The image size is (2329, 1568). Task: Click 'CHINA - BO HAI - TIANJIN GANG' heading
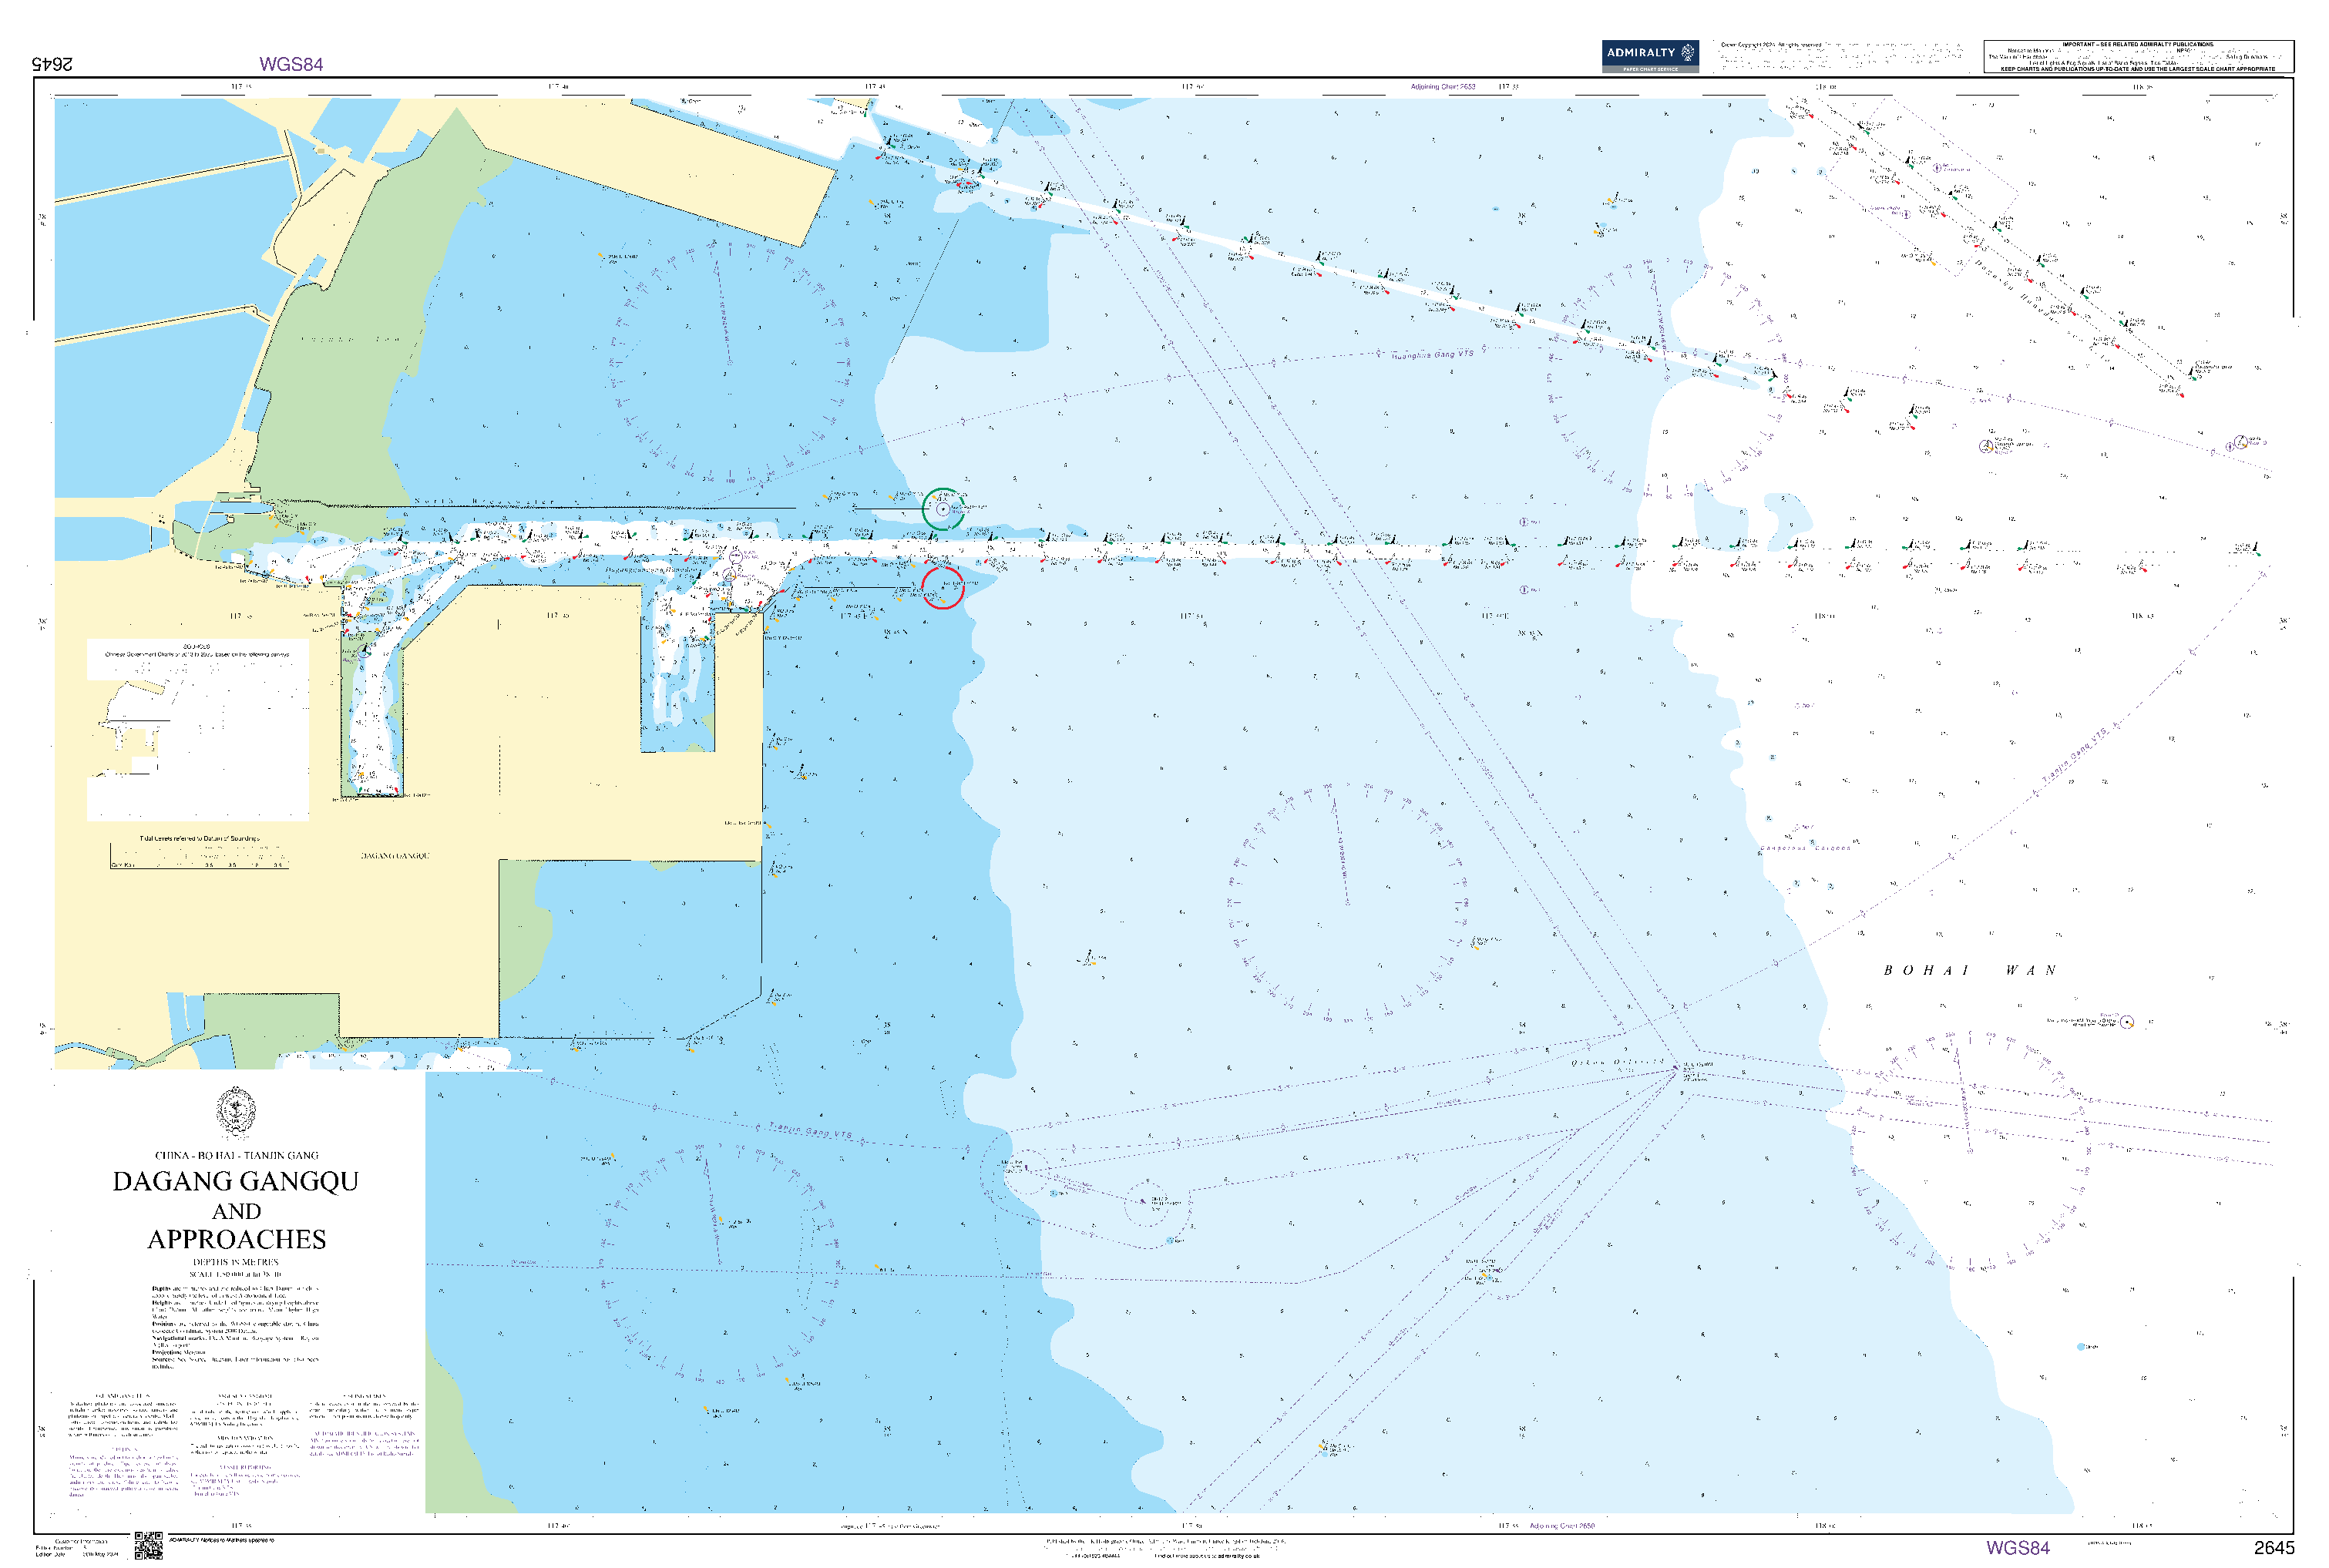pos(237,1155)
